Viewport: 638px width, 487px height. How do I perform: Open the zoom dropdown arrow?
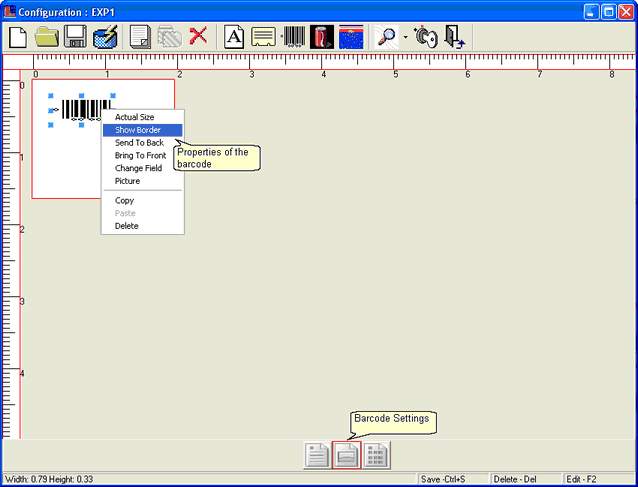pos(406,37)
